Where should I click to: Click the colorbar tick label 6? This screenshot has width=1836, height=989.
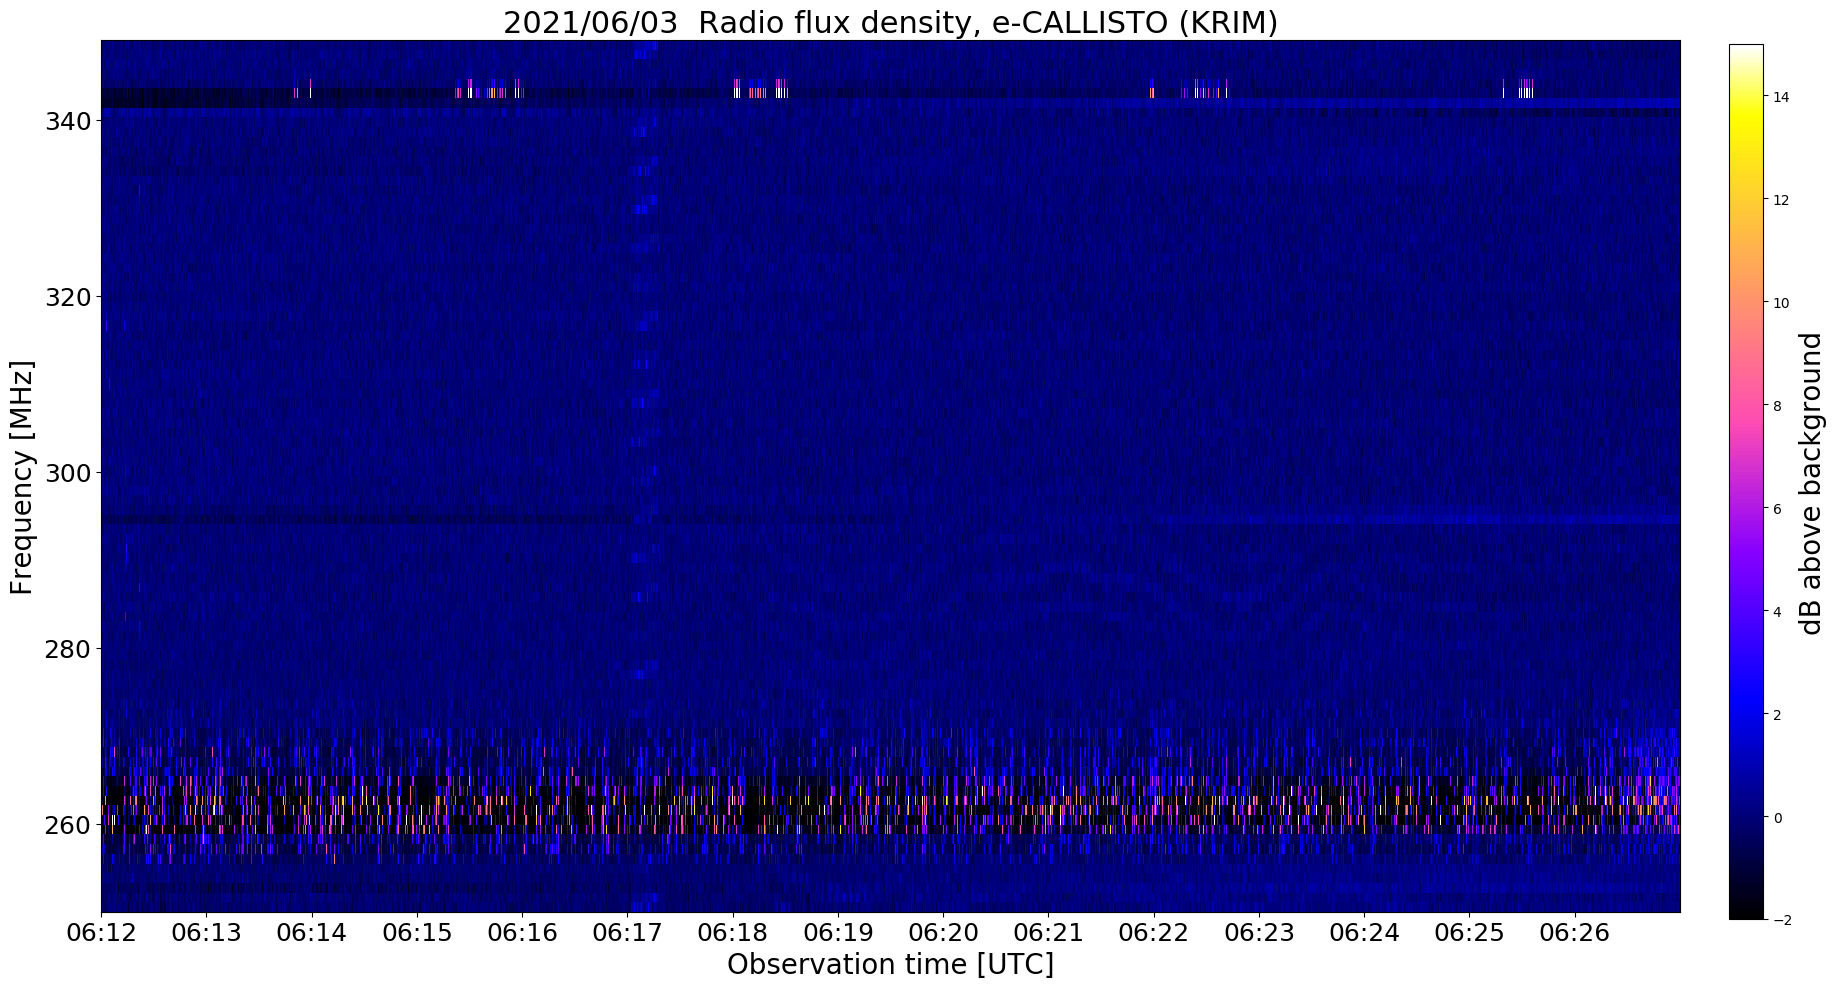[x=1777, y=509]
